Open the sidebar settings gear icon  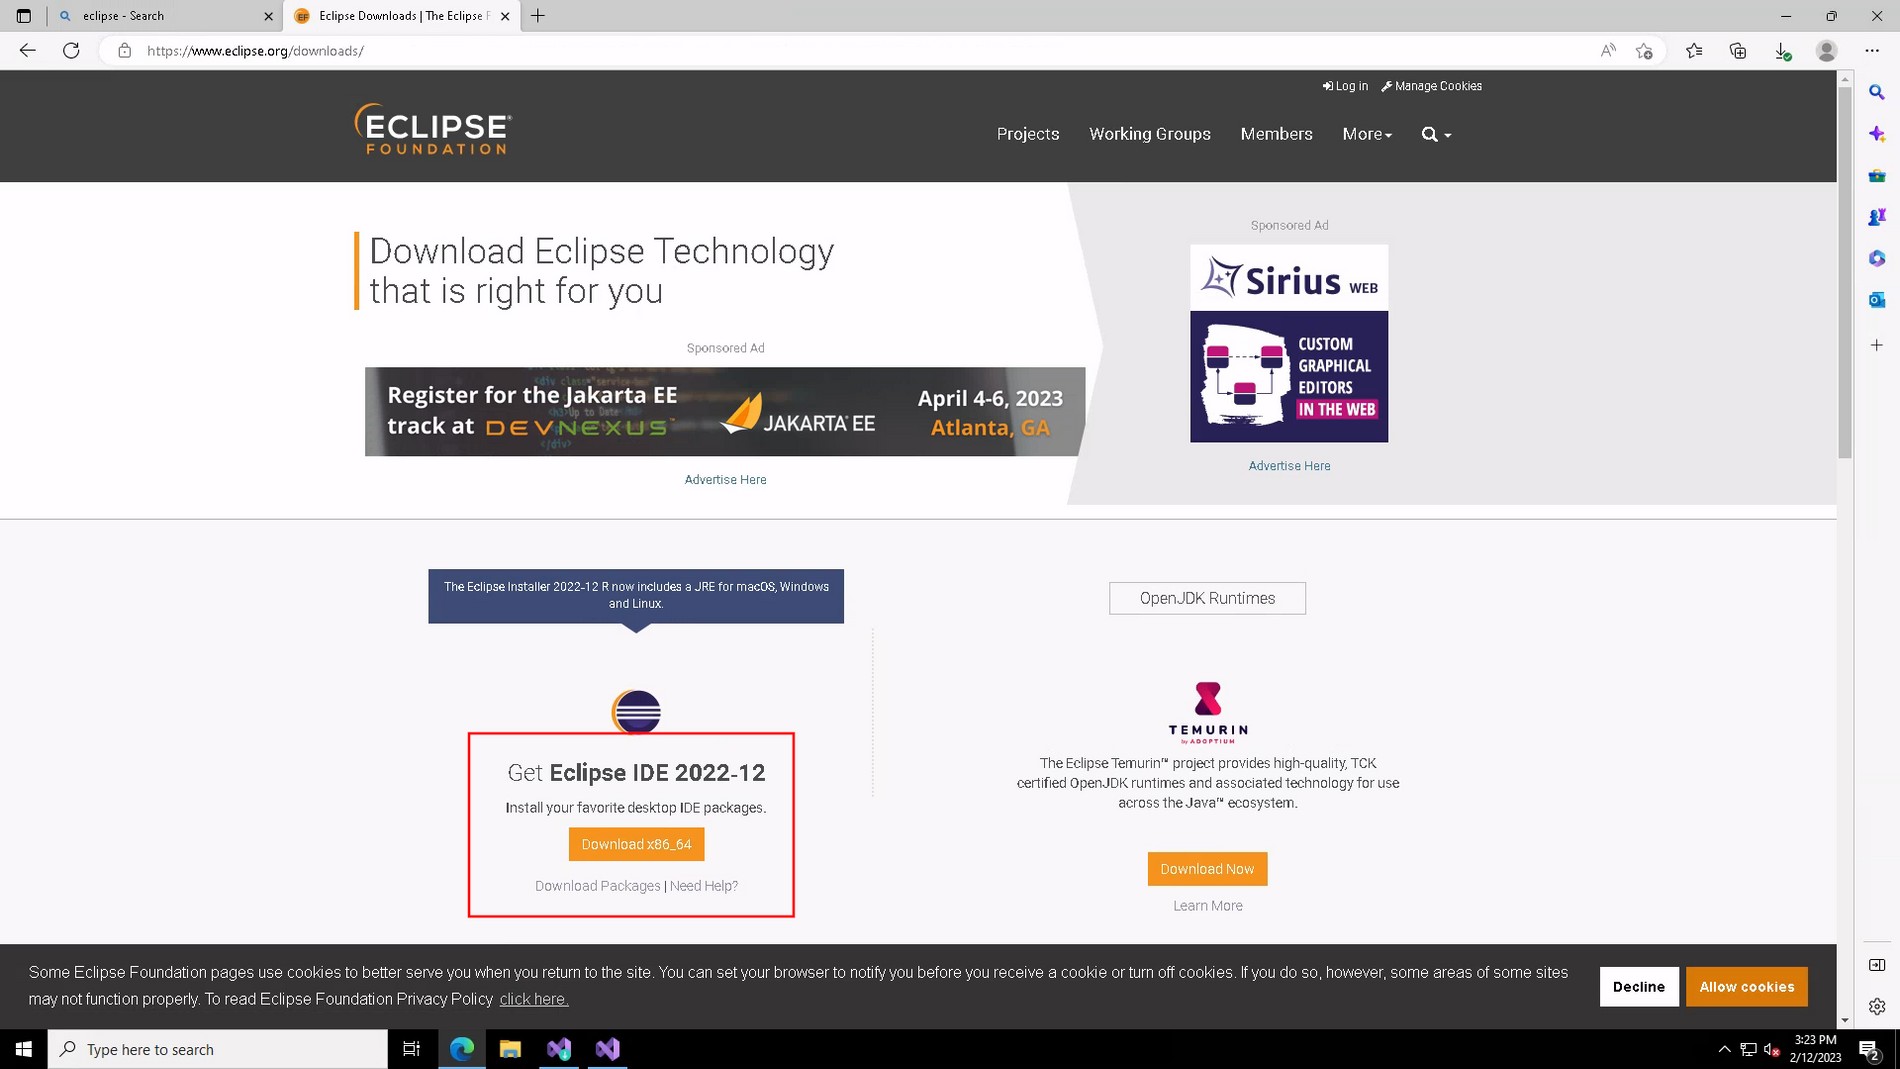coord(1877,1006)
